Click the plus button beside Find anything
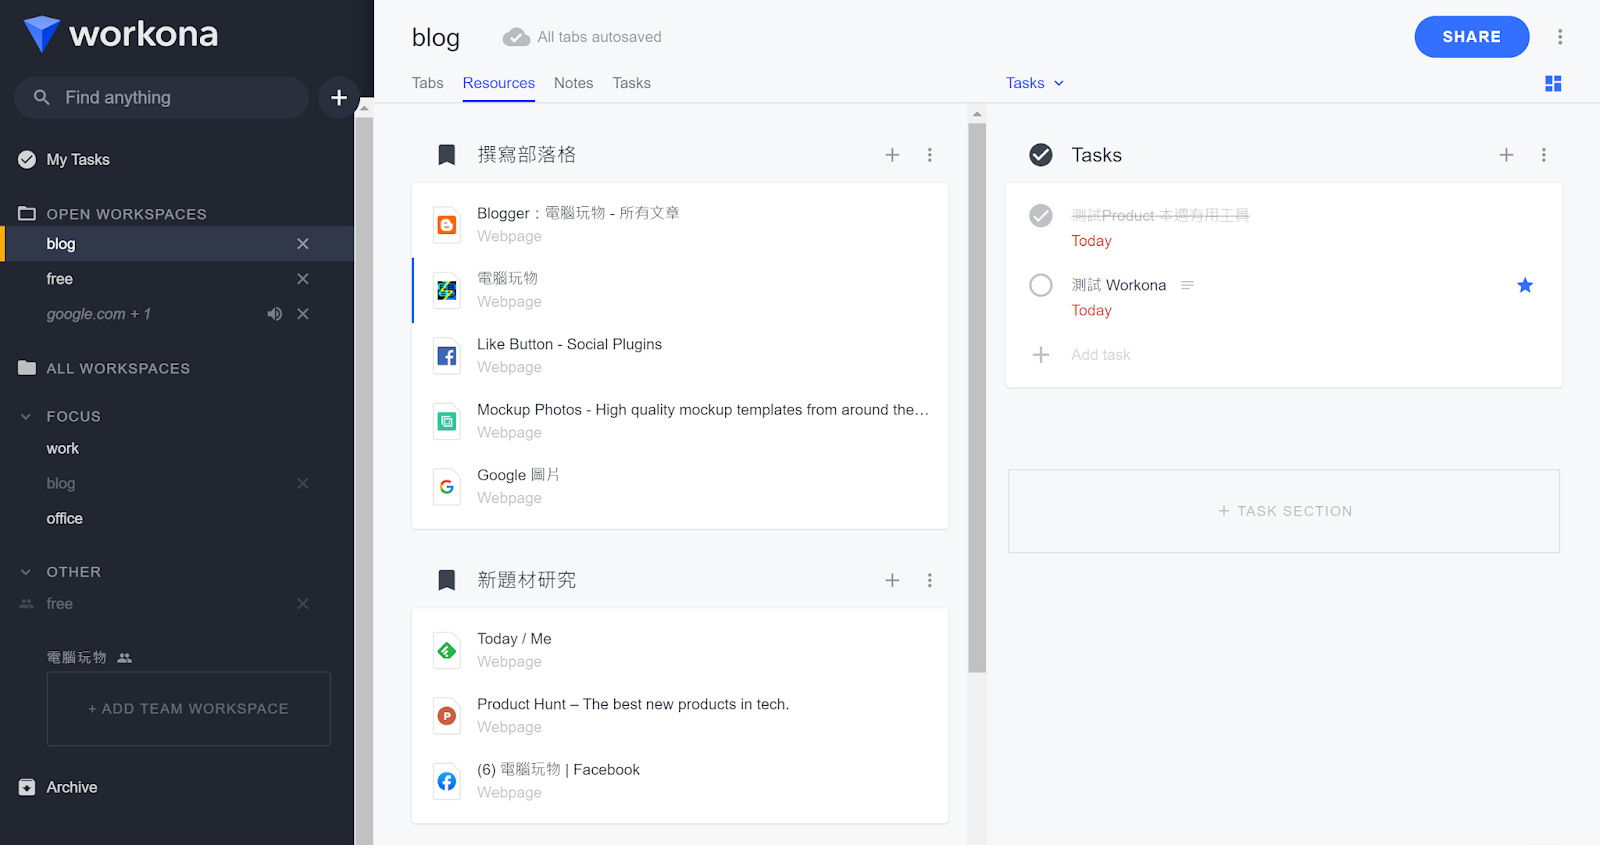The width and height of the screenshot is (1600, 845). click(339, 97)
